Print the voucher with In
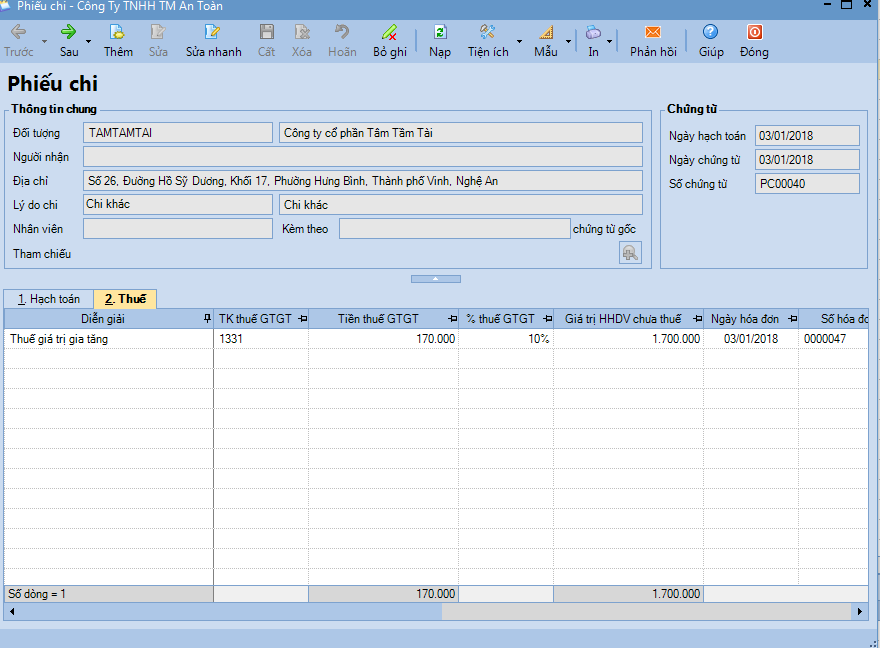 pos(593,41)
